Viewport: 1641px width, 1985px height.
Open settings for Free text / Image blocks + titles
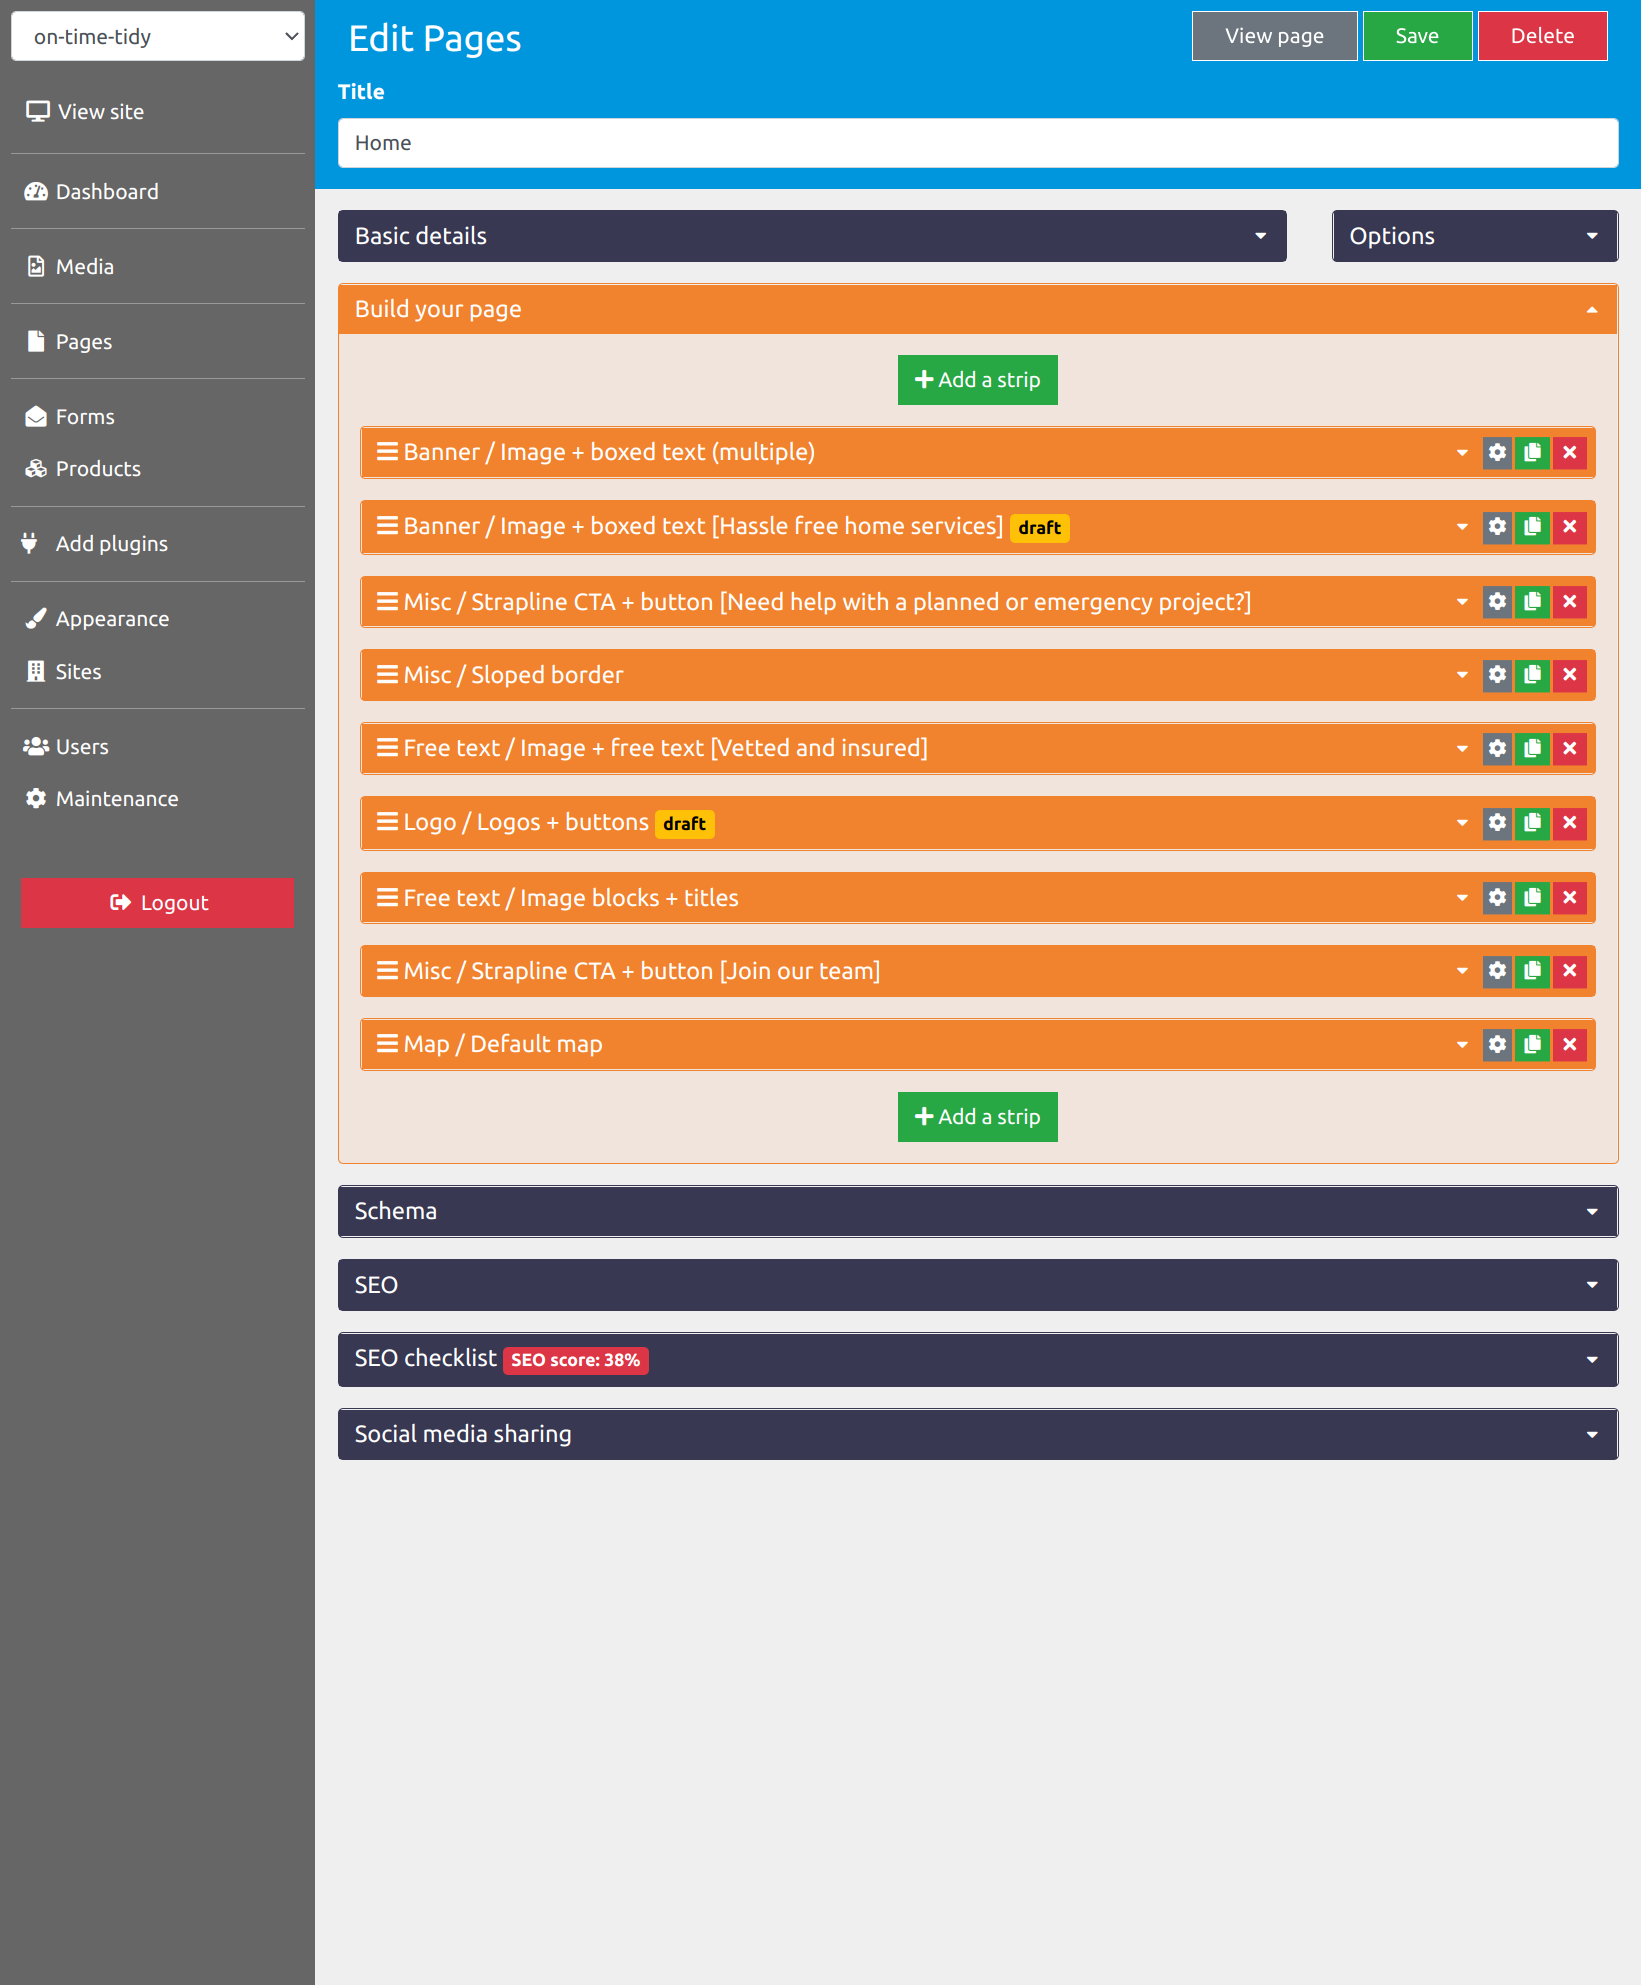tap(1497, 898)
